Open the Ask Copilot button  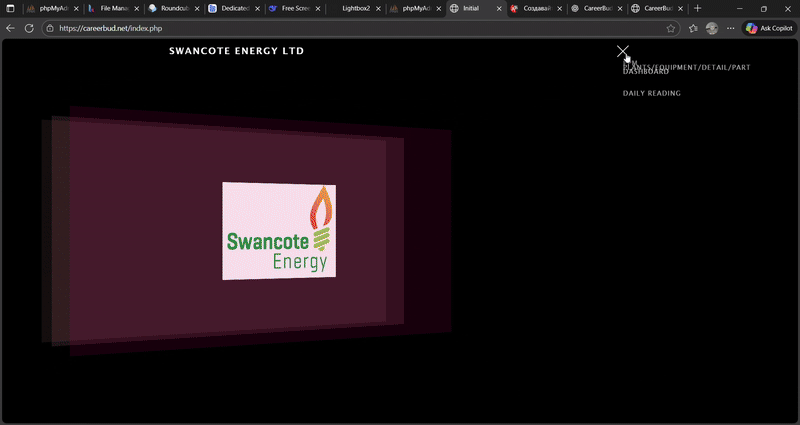pyautogui.click(x=769, y=28)
